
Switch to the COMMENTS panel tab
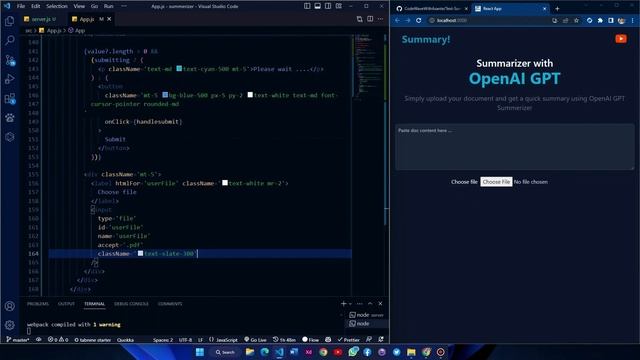point(170,304)
